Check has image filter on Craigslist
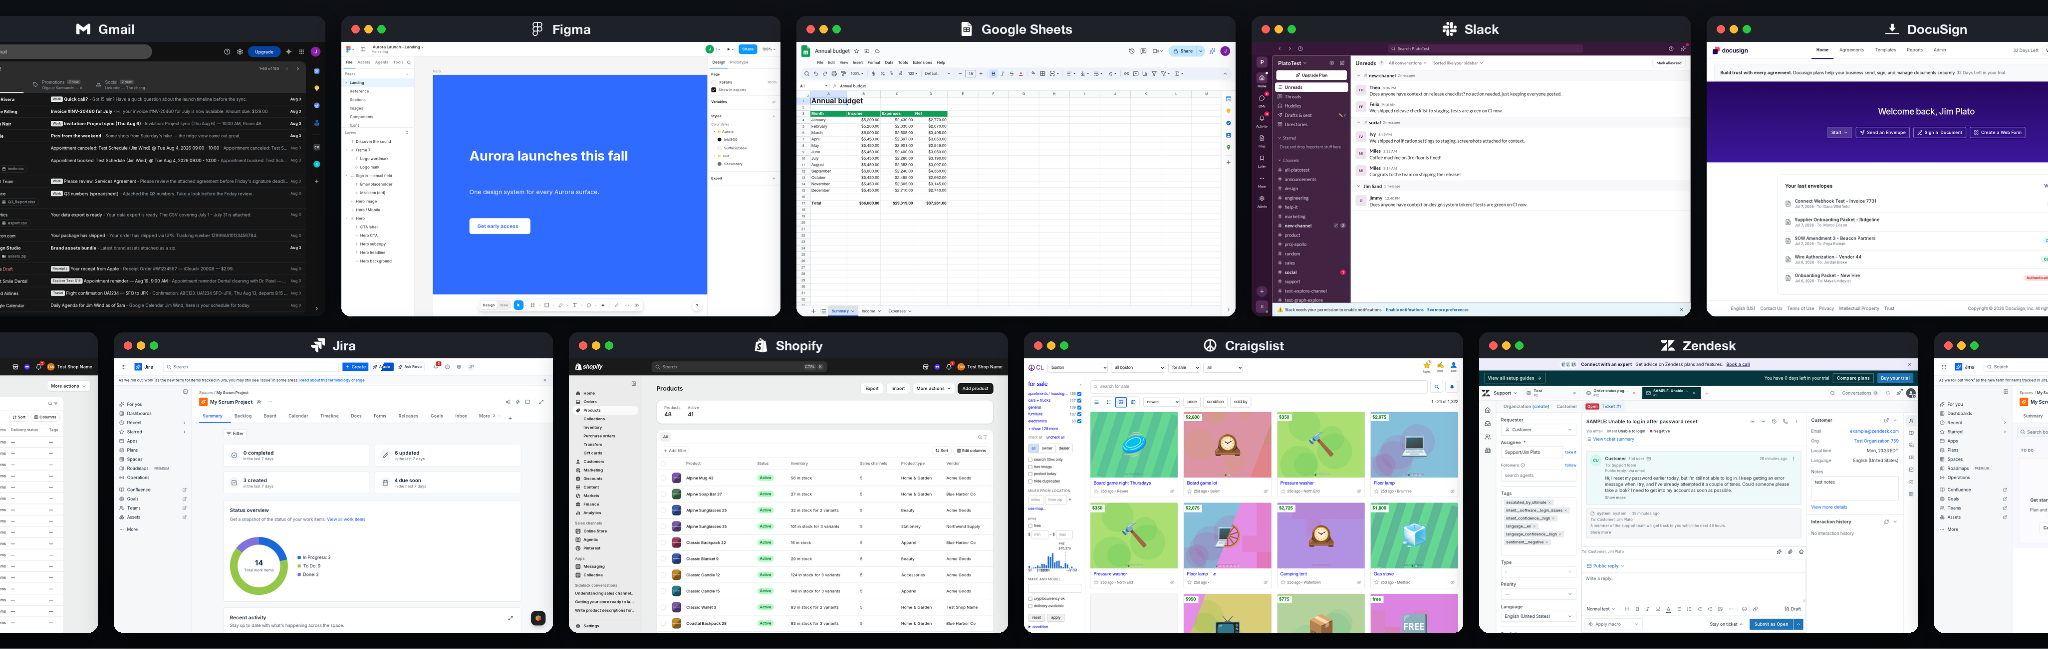The image size is (2048, 649). tap(1030, 467)
